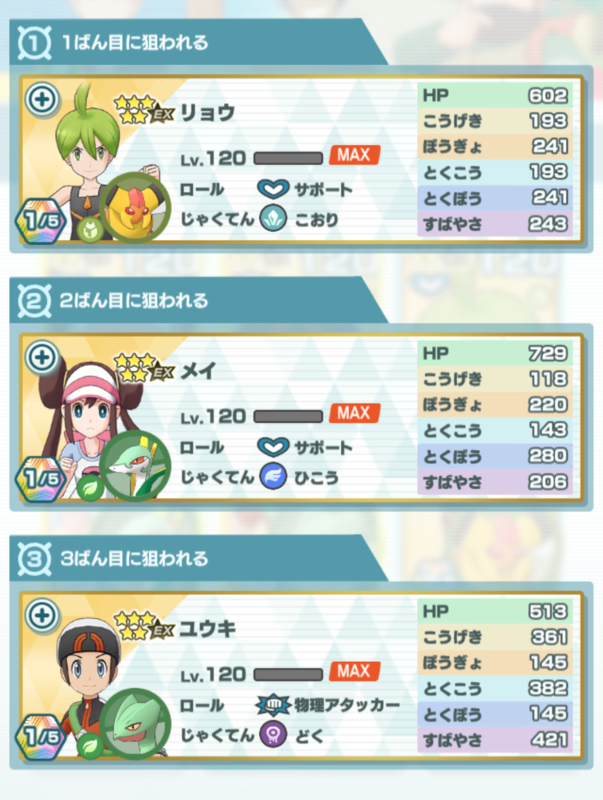Screen dimensions: 603x800
Task: Tap the Sceptile partner icon of ユウキ
Action: click(x=135, y=724)
